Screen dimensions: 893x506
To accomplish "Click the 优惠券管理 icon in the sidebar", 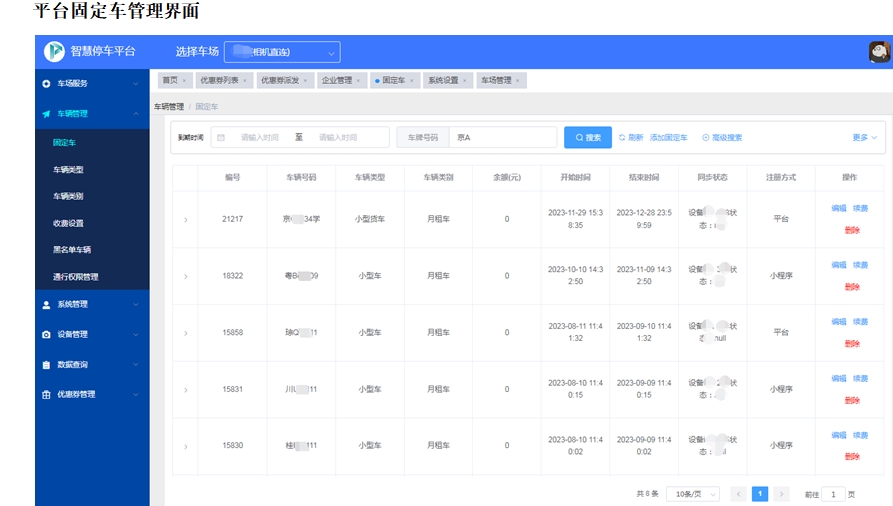I will coord(46,395).
